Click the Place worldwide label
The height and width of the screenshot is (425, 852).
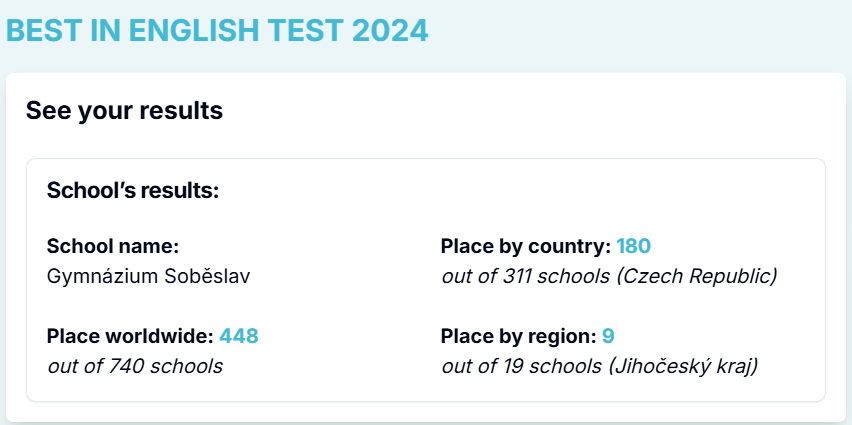tap(130, 336)
